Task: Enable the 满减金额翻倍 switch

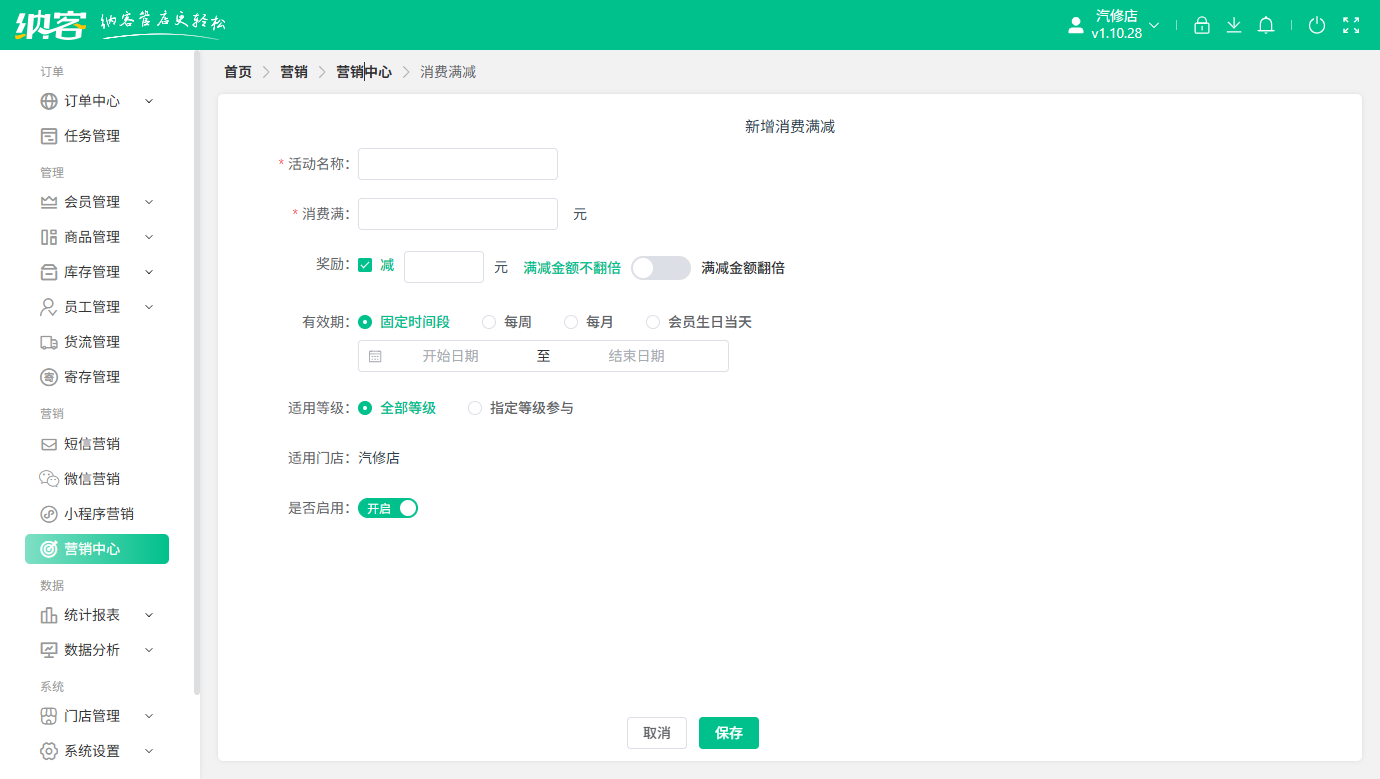Action: click(660, 267)
